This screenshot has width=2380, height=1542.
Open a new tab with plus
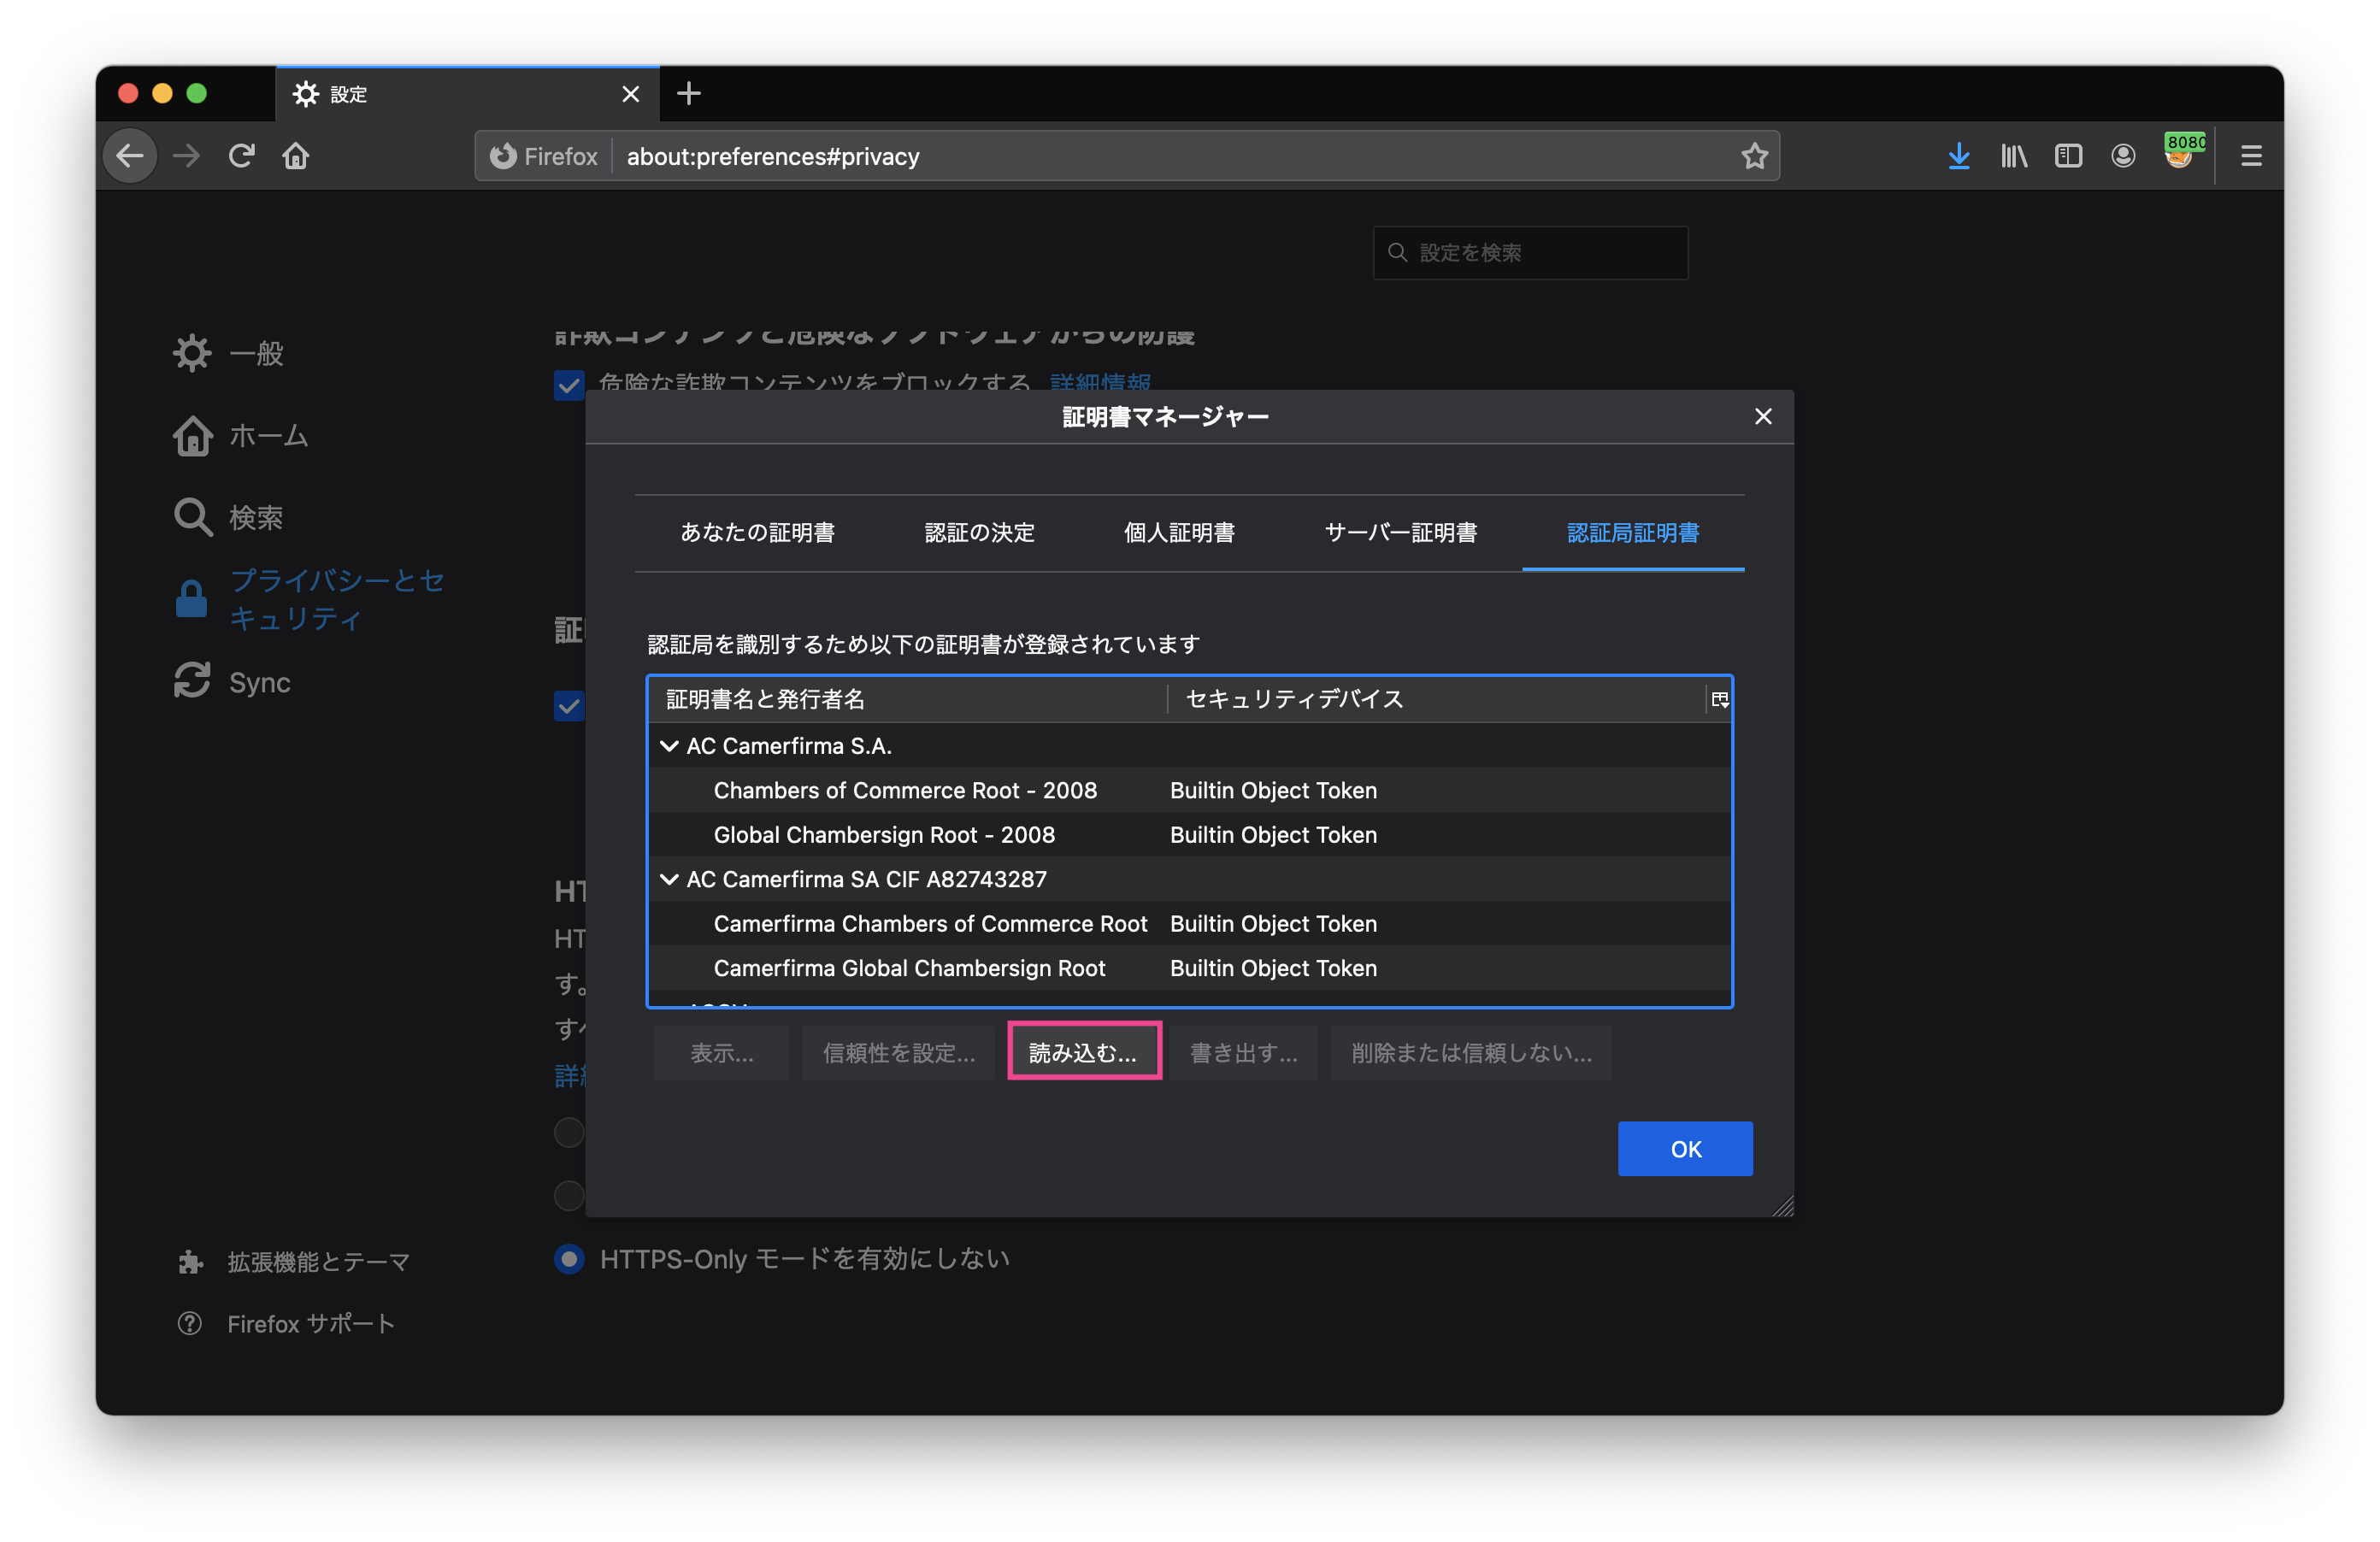(689, 94)
